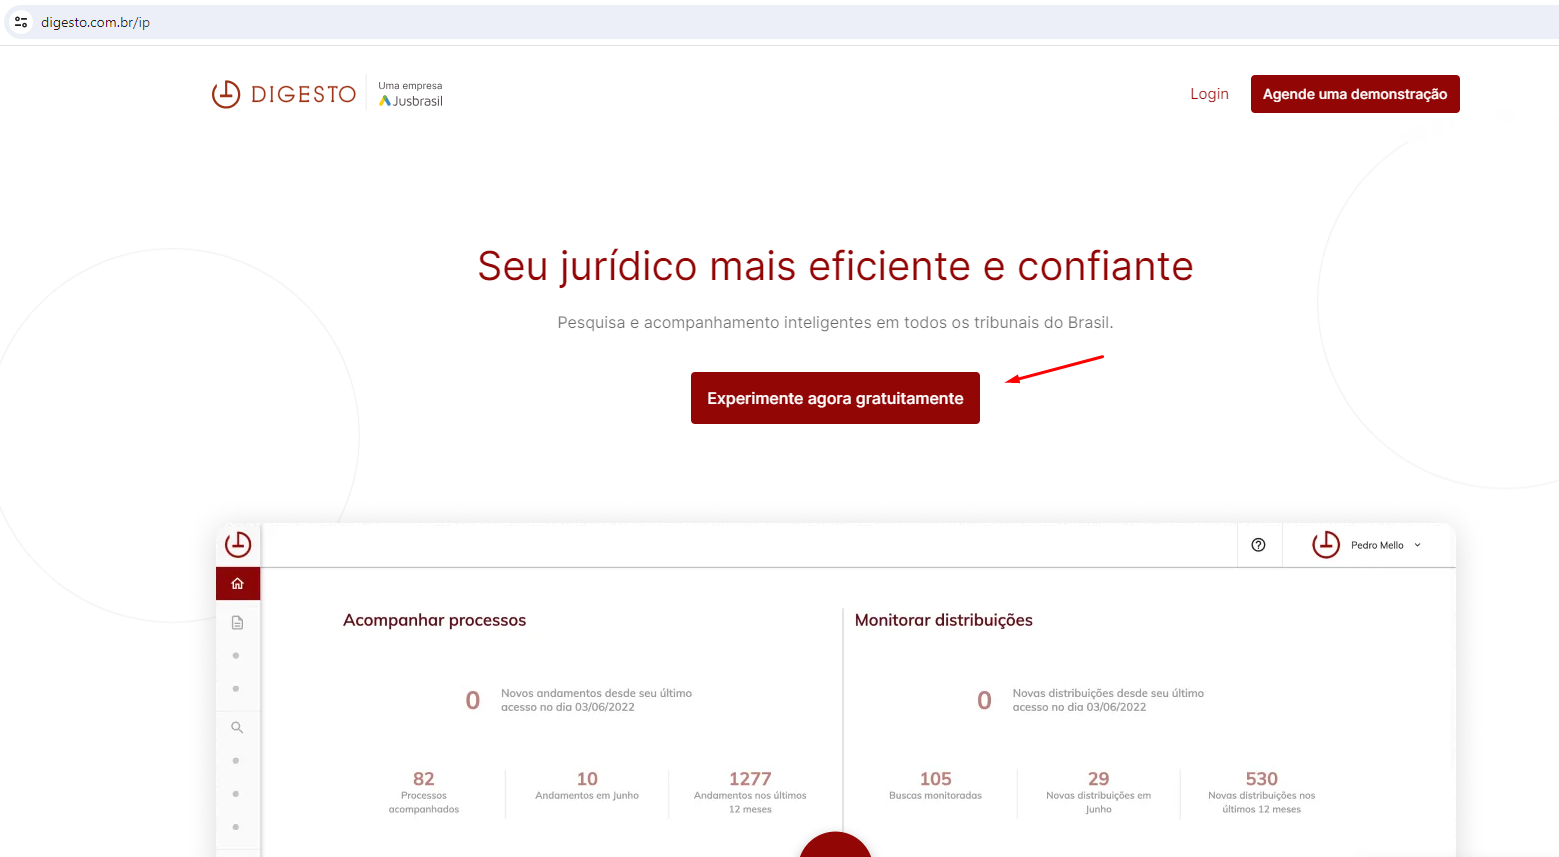Screen dimensions: 1559x857
Task: Click the 82 Processos acompanhados value
Action: [x=424, y=779]
